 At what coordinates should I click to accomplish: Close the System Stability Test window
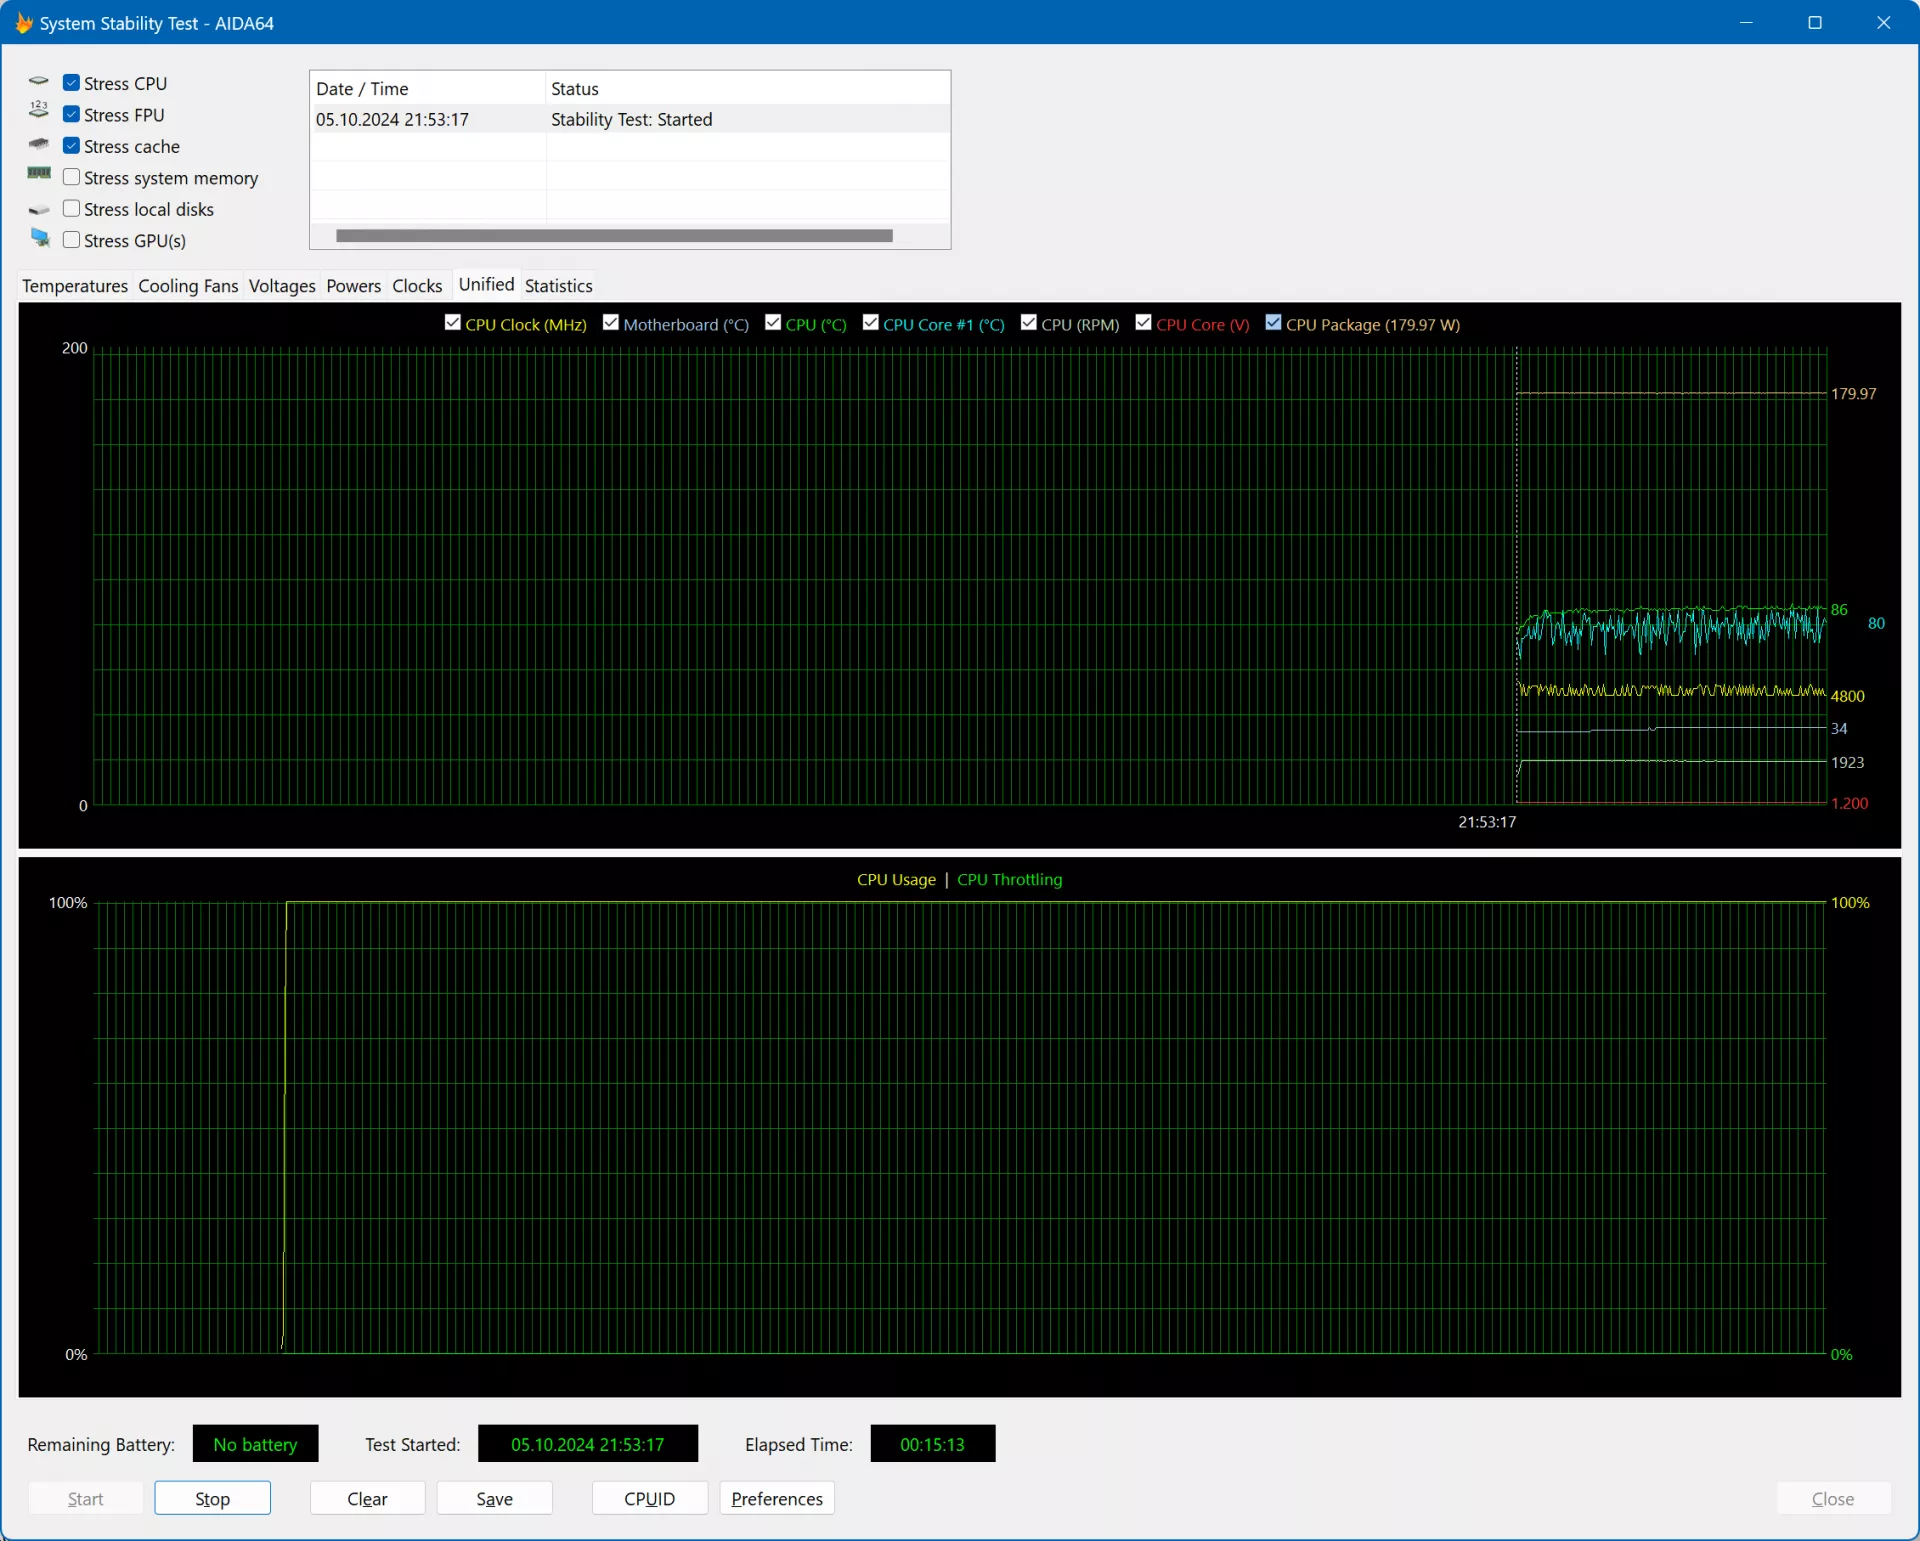pyautogui.click(x=1884, y=22)
